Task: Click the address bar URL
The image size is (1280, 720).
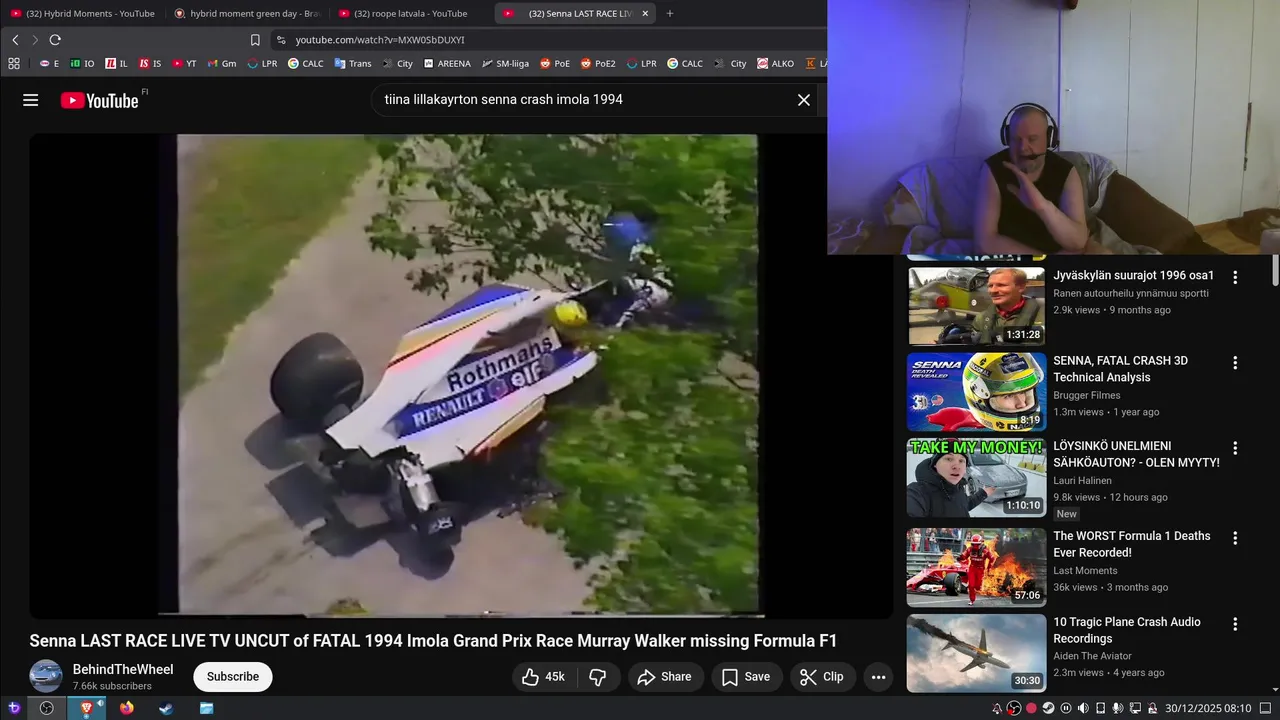Action: tap(380, 40)
